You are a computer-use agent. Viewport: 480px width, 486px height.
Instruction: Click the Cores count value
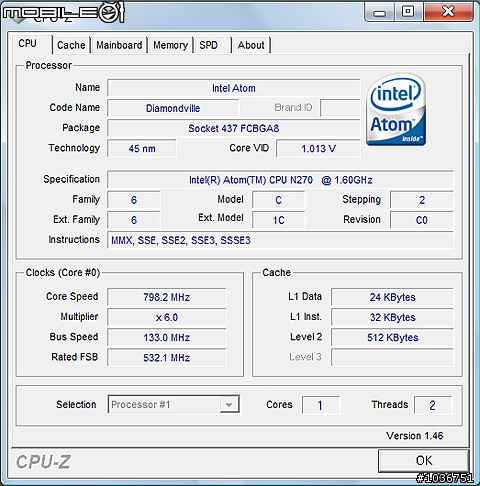[x=321, y=405]
